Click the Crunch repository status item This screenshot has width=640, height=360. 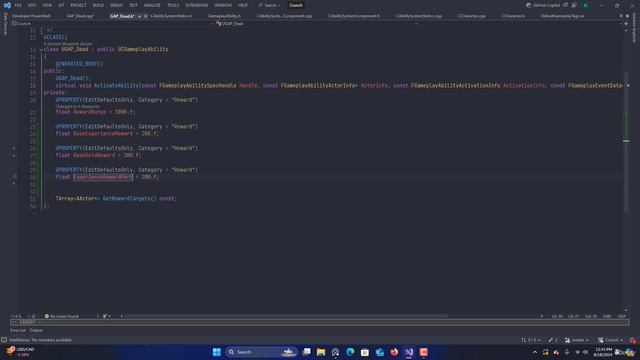tap(611, 340)
